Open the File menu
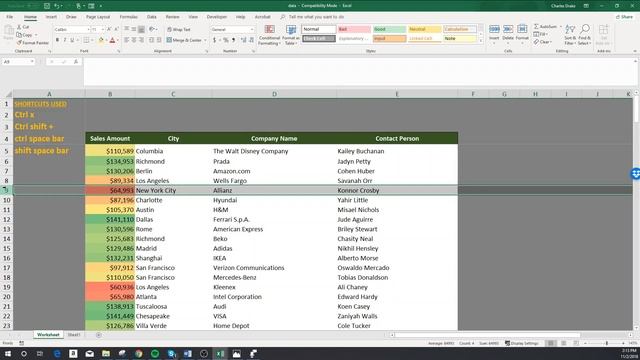 9,17
